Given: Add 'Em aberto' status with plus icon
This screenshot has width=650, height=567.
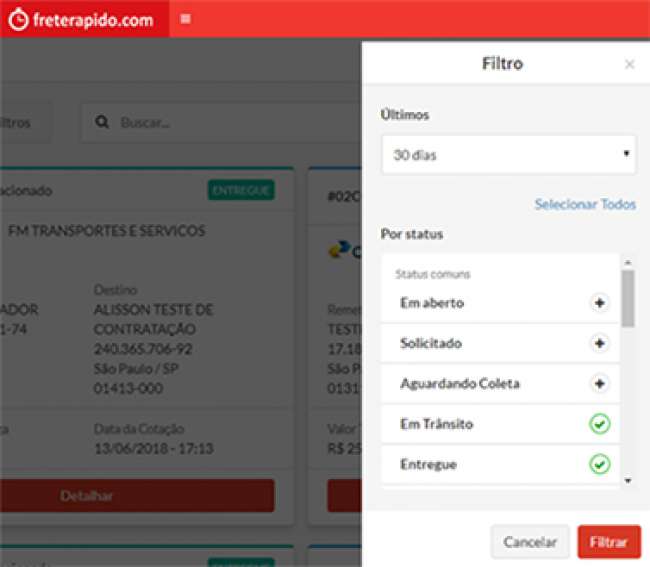Looking at the screenshot, I should [x=599, y=303].
